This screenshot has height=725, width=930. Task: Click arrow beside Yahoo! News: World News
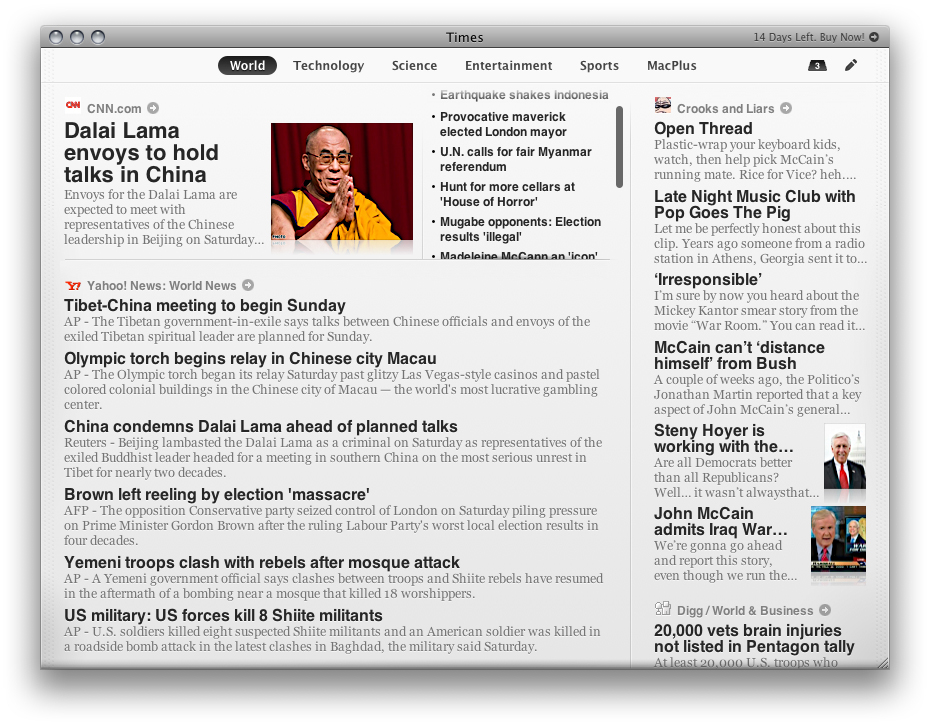point(248,285)
